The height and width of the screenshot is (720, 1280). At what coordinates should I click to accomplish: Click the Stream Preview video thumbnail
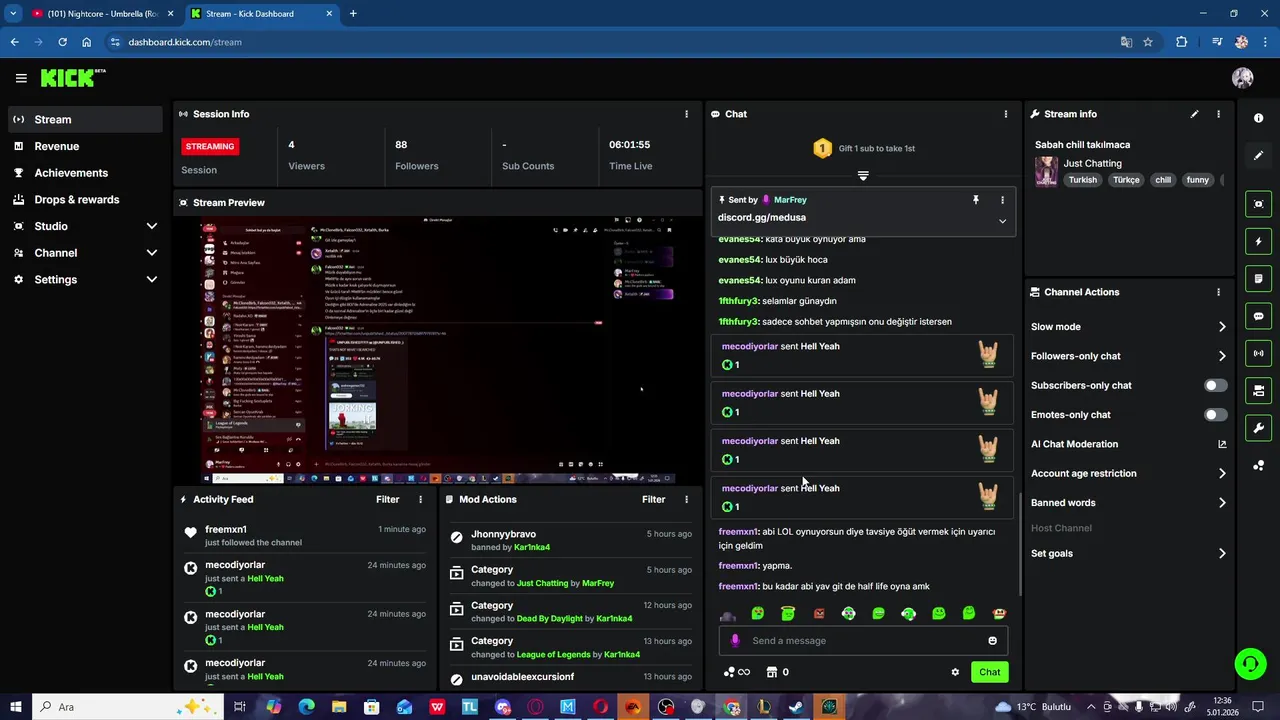(439, 349)
